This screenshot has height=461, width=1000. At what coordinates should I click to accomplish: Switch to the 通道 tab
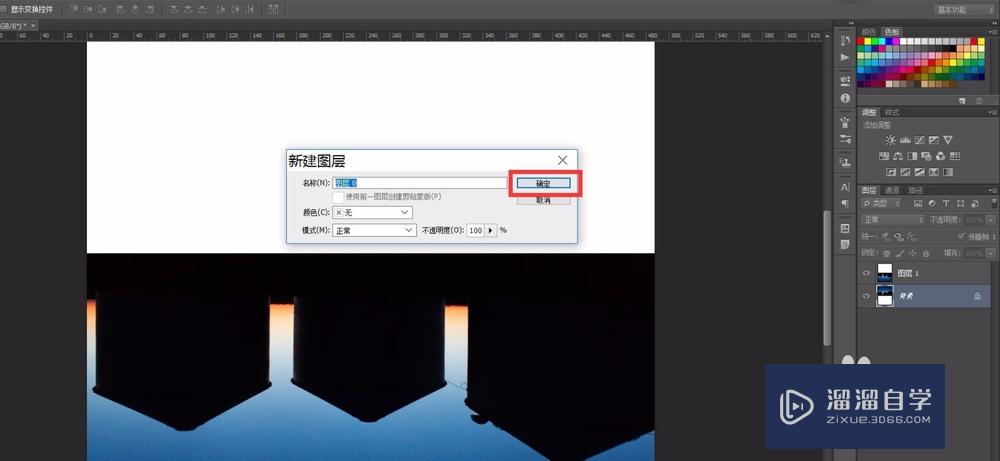(892, 190)
